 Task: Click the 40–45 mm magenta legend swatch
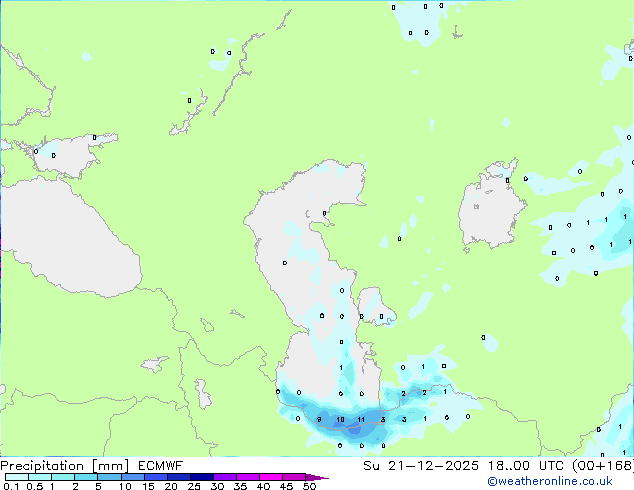pos(271,477)
